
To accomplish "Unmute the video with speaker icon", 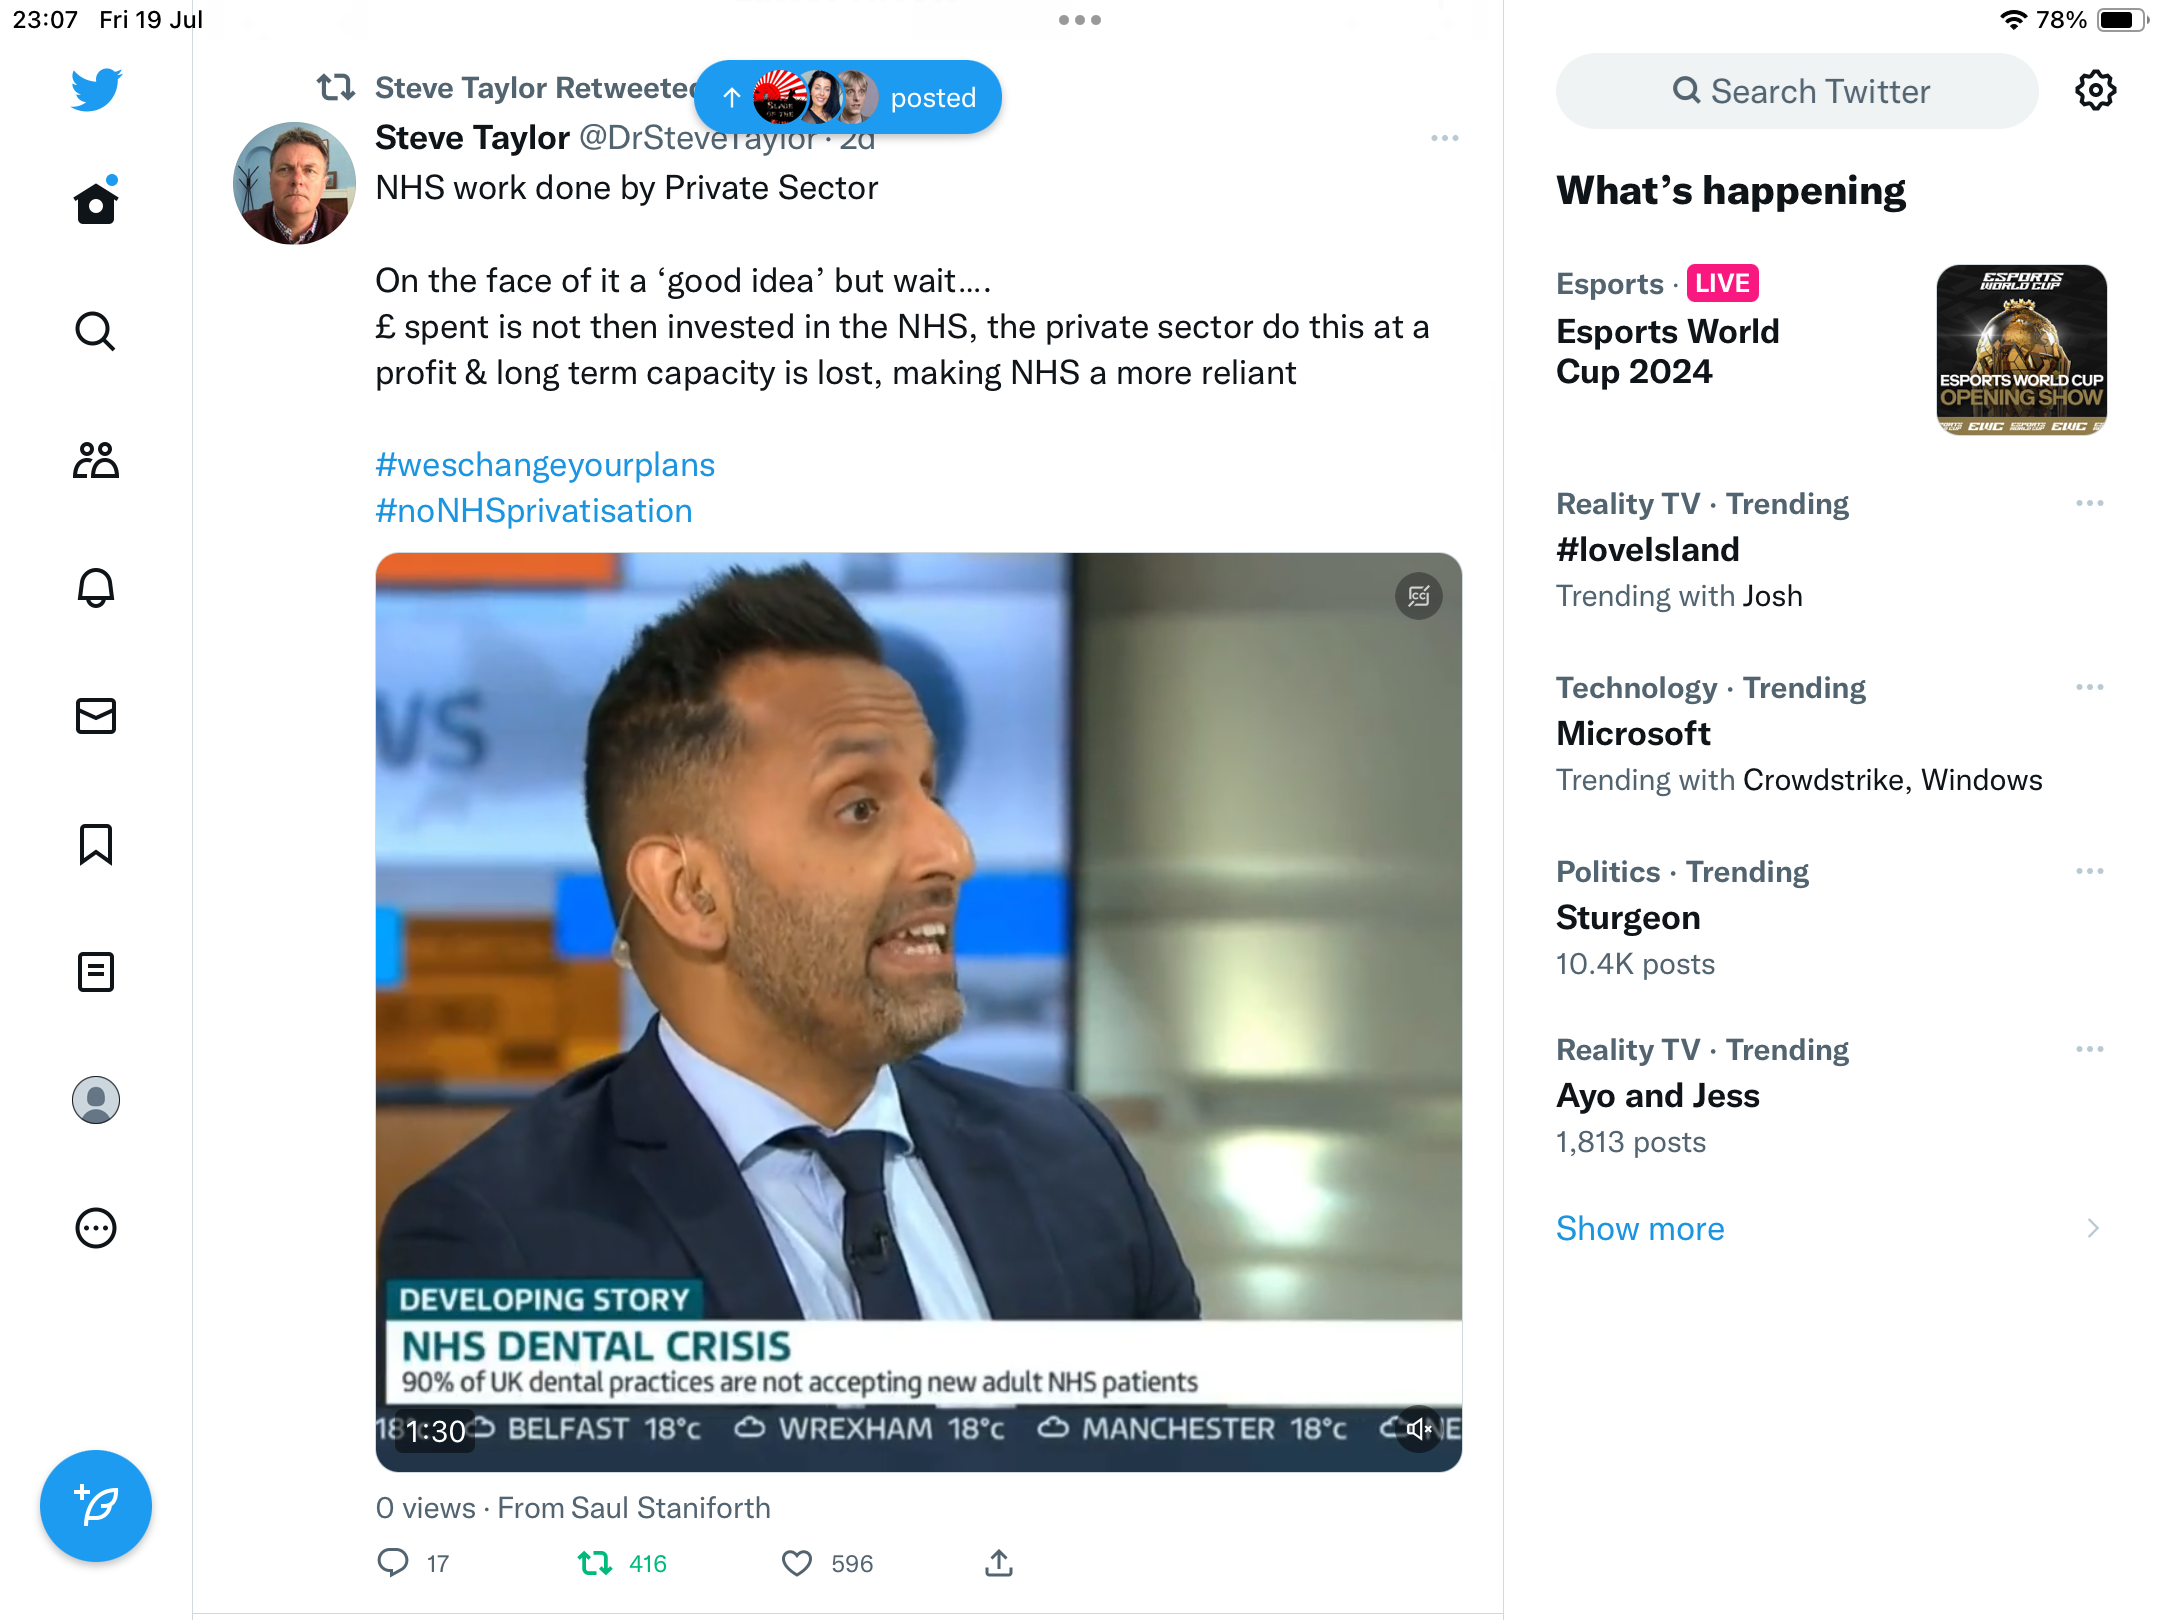I will click(1418, 1429).
